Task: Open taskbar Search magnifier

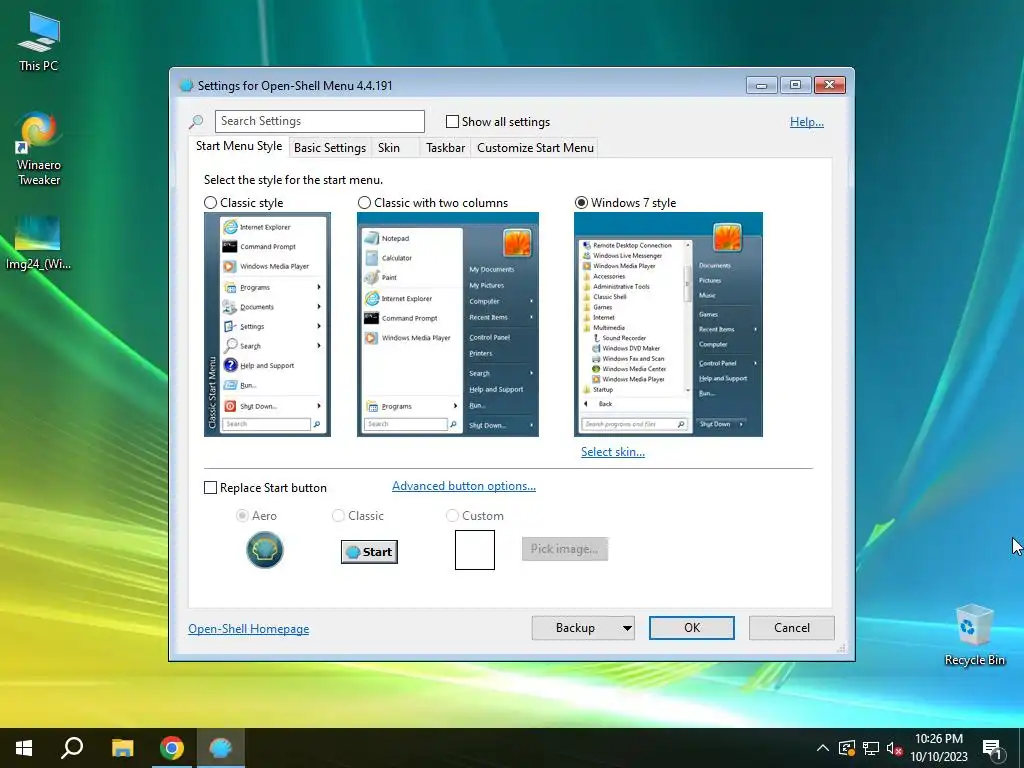Action: pos(72,748)
